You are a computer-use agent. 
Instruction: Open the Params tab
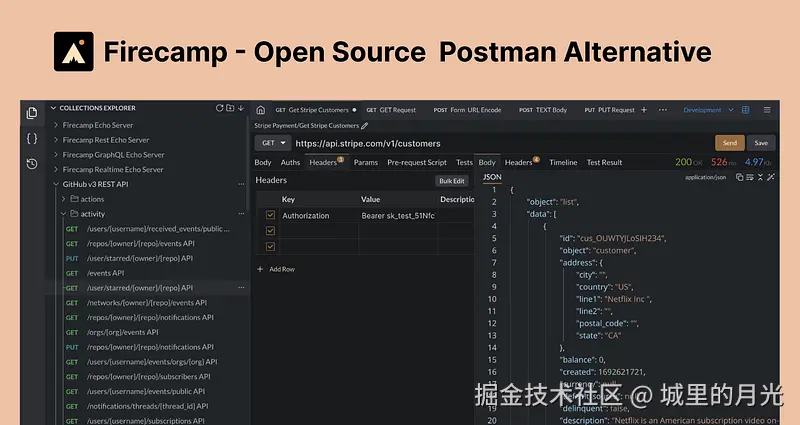tap(366, 162)
